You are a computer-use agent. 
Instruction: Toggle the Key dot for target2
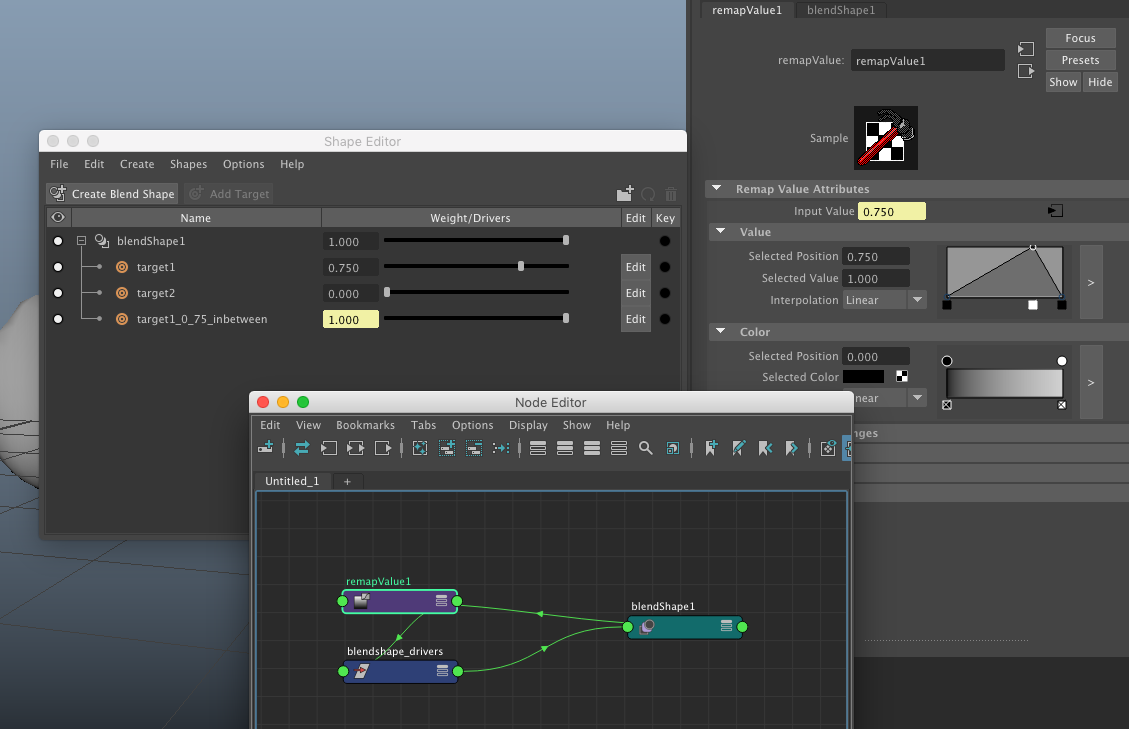coord(665,293)
